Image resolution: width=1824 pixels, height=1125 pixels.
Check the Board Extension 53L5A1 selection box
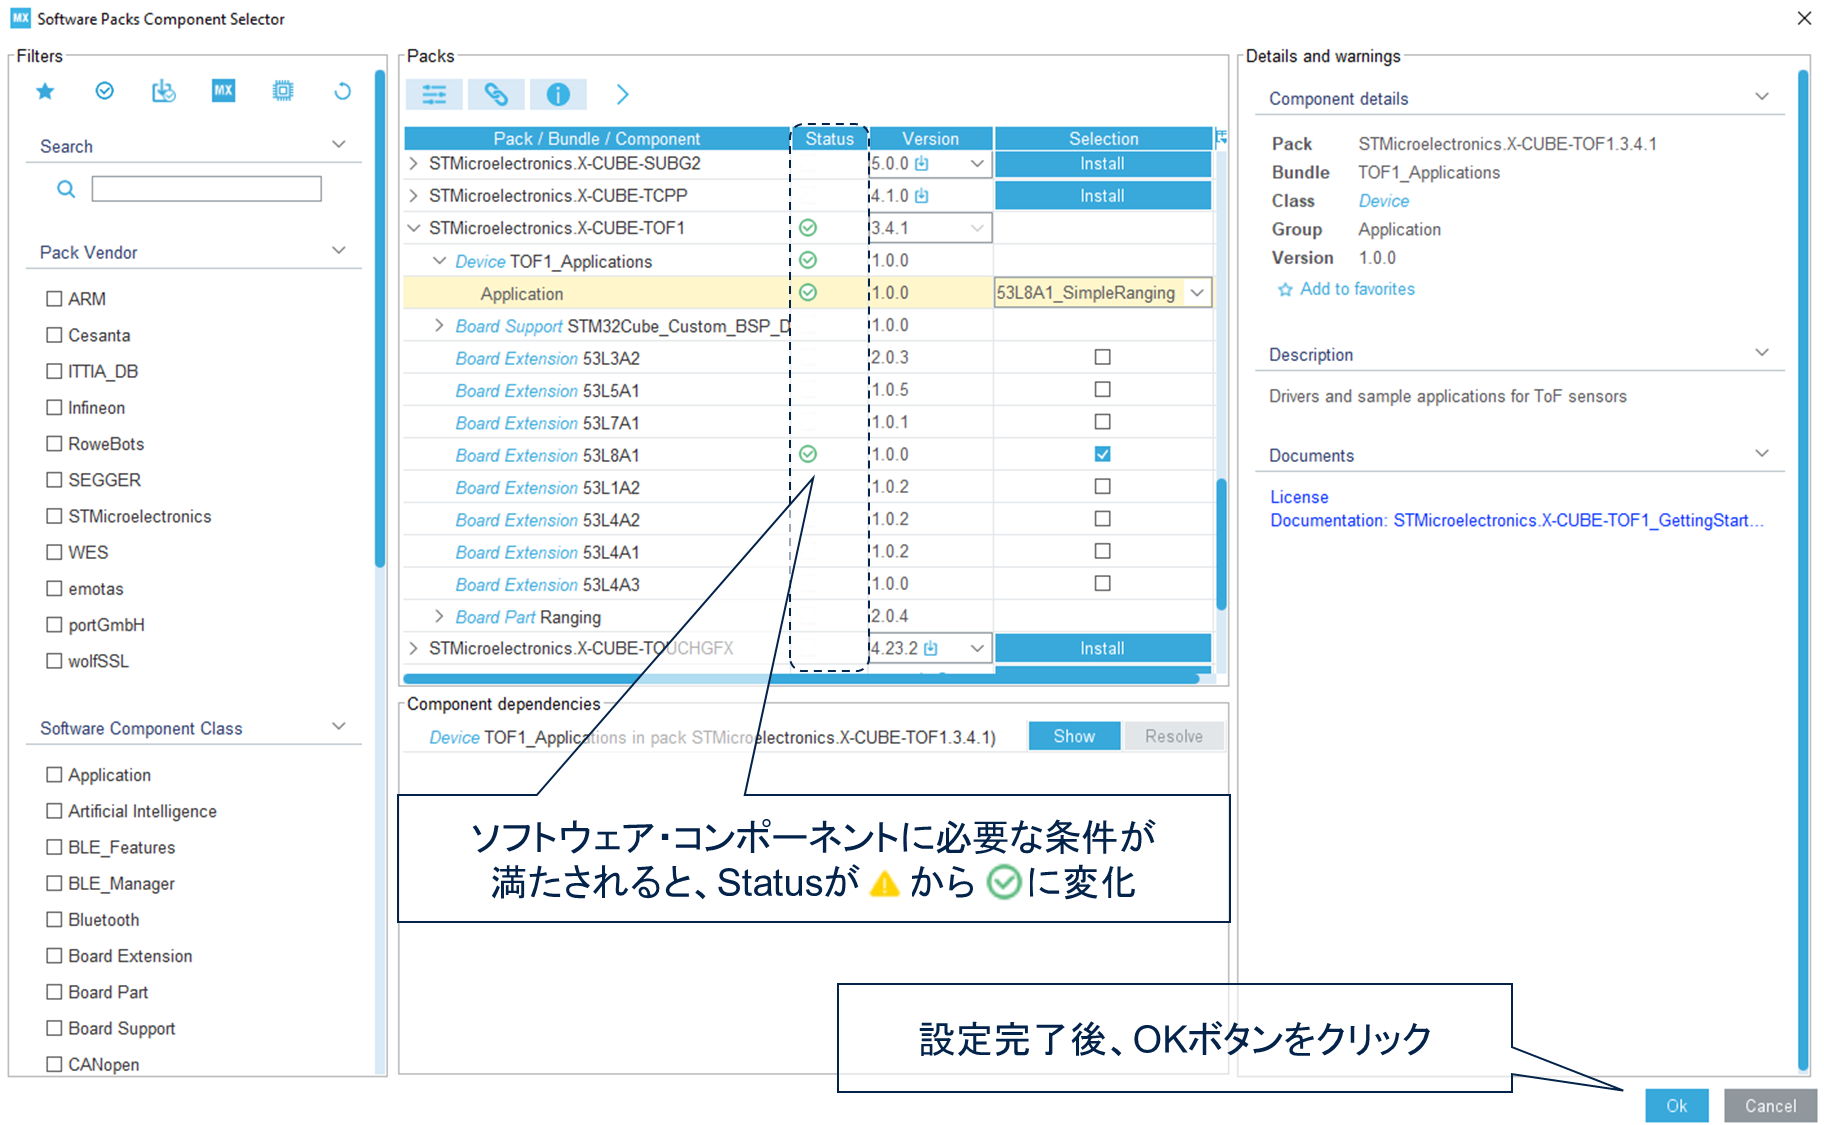coord(1102,389)
